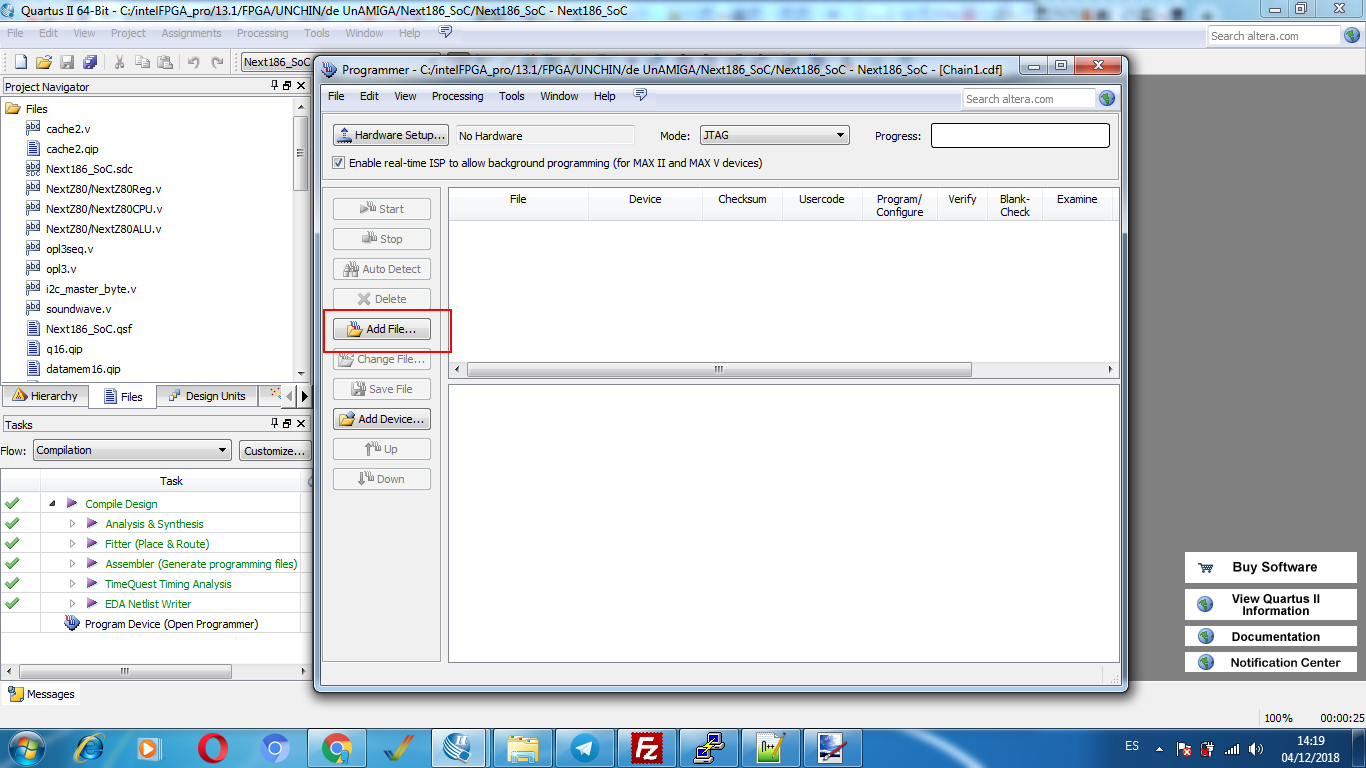Click the Documentation globe icon

pos(1205,637)
